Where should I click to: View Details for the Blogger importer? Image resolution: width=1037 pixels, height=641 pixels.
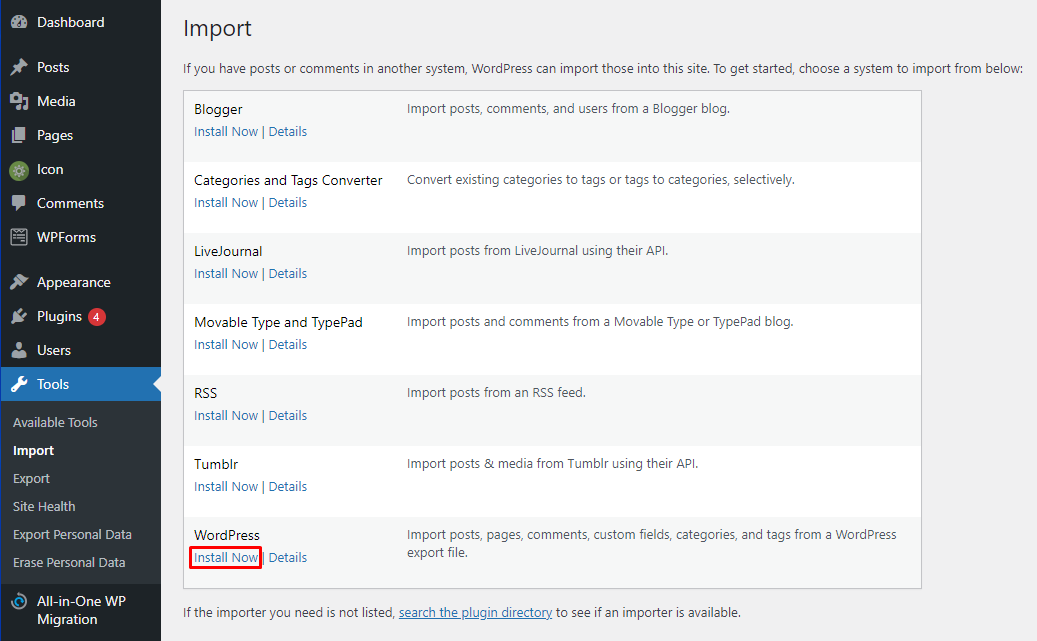point(288,132)
